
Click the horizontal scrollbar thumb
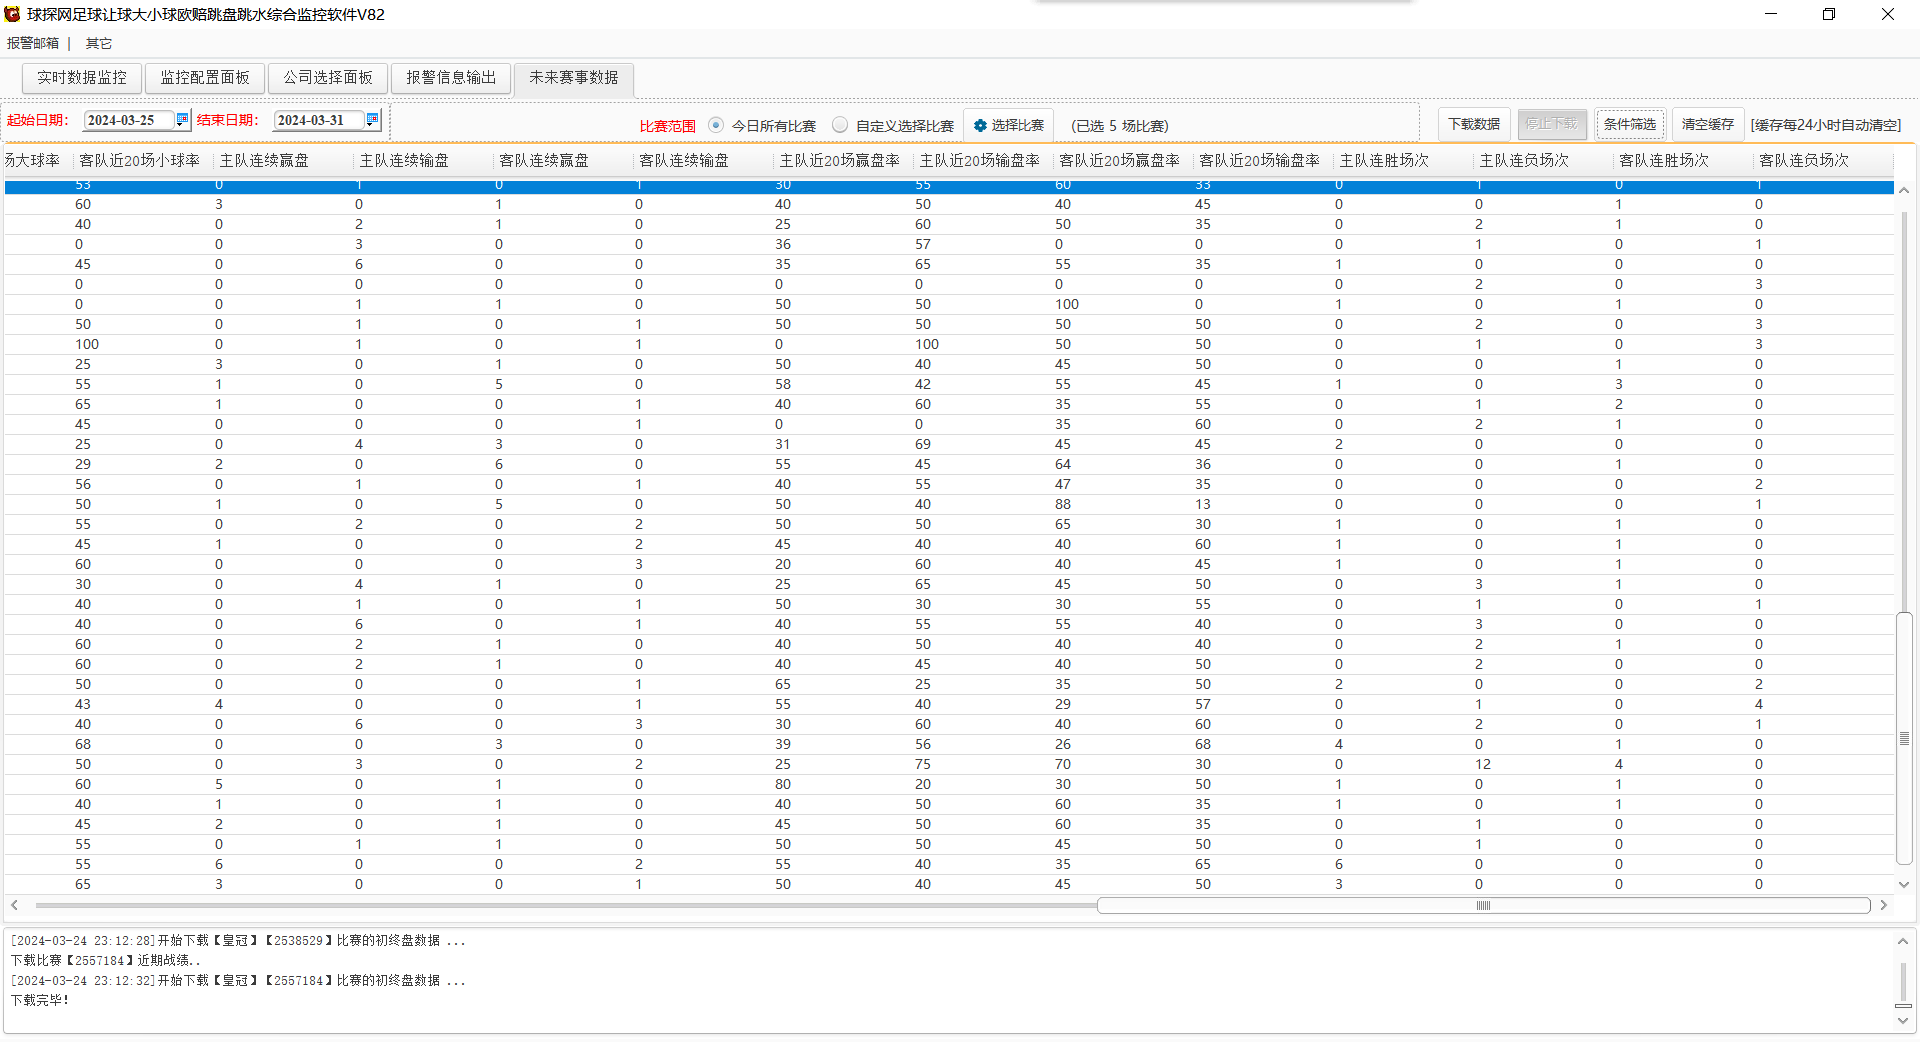[1483, 905]
